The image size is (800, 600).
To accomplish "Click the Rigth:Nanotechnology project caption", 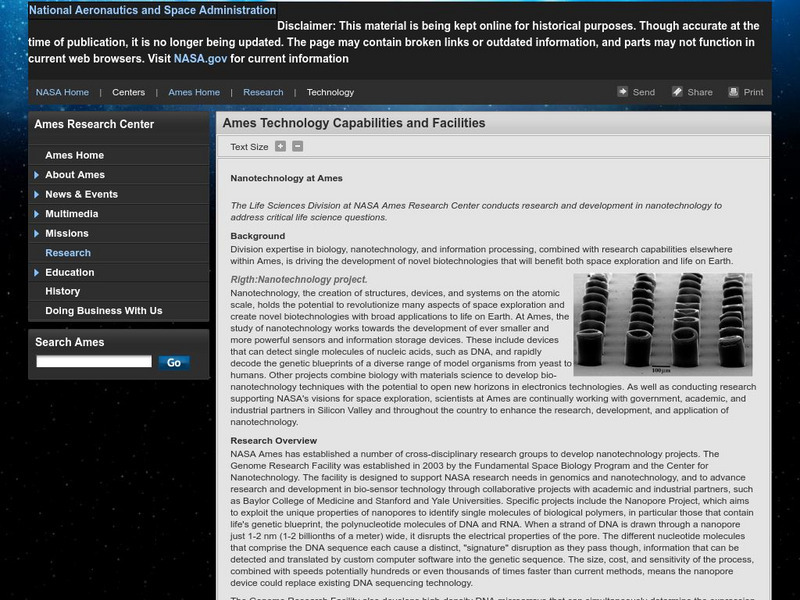I will pos(299,280).
